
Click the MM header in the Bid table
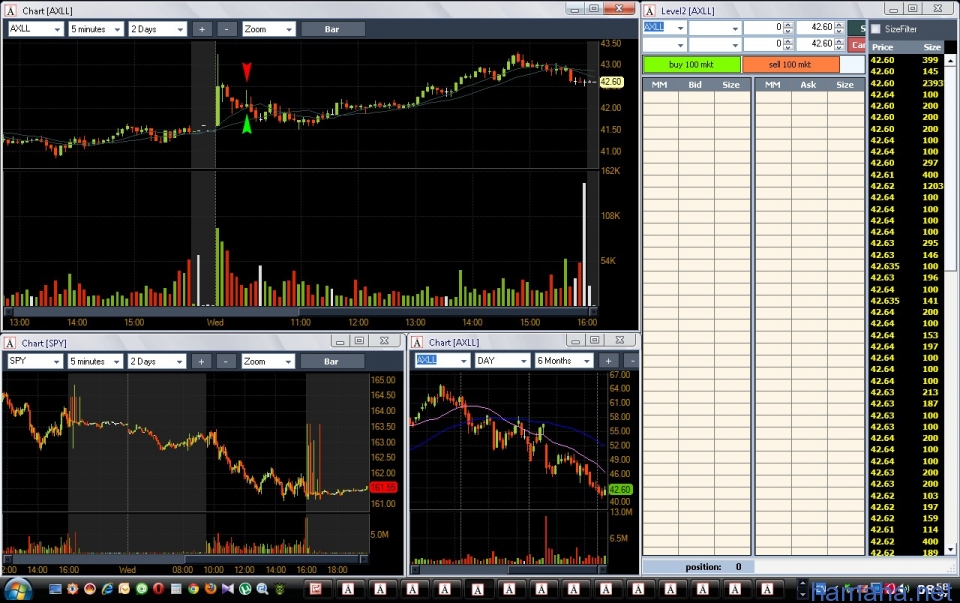pos(660,84)
